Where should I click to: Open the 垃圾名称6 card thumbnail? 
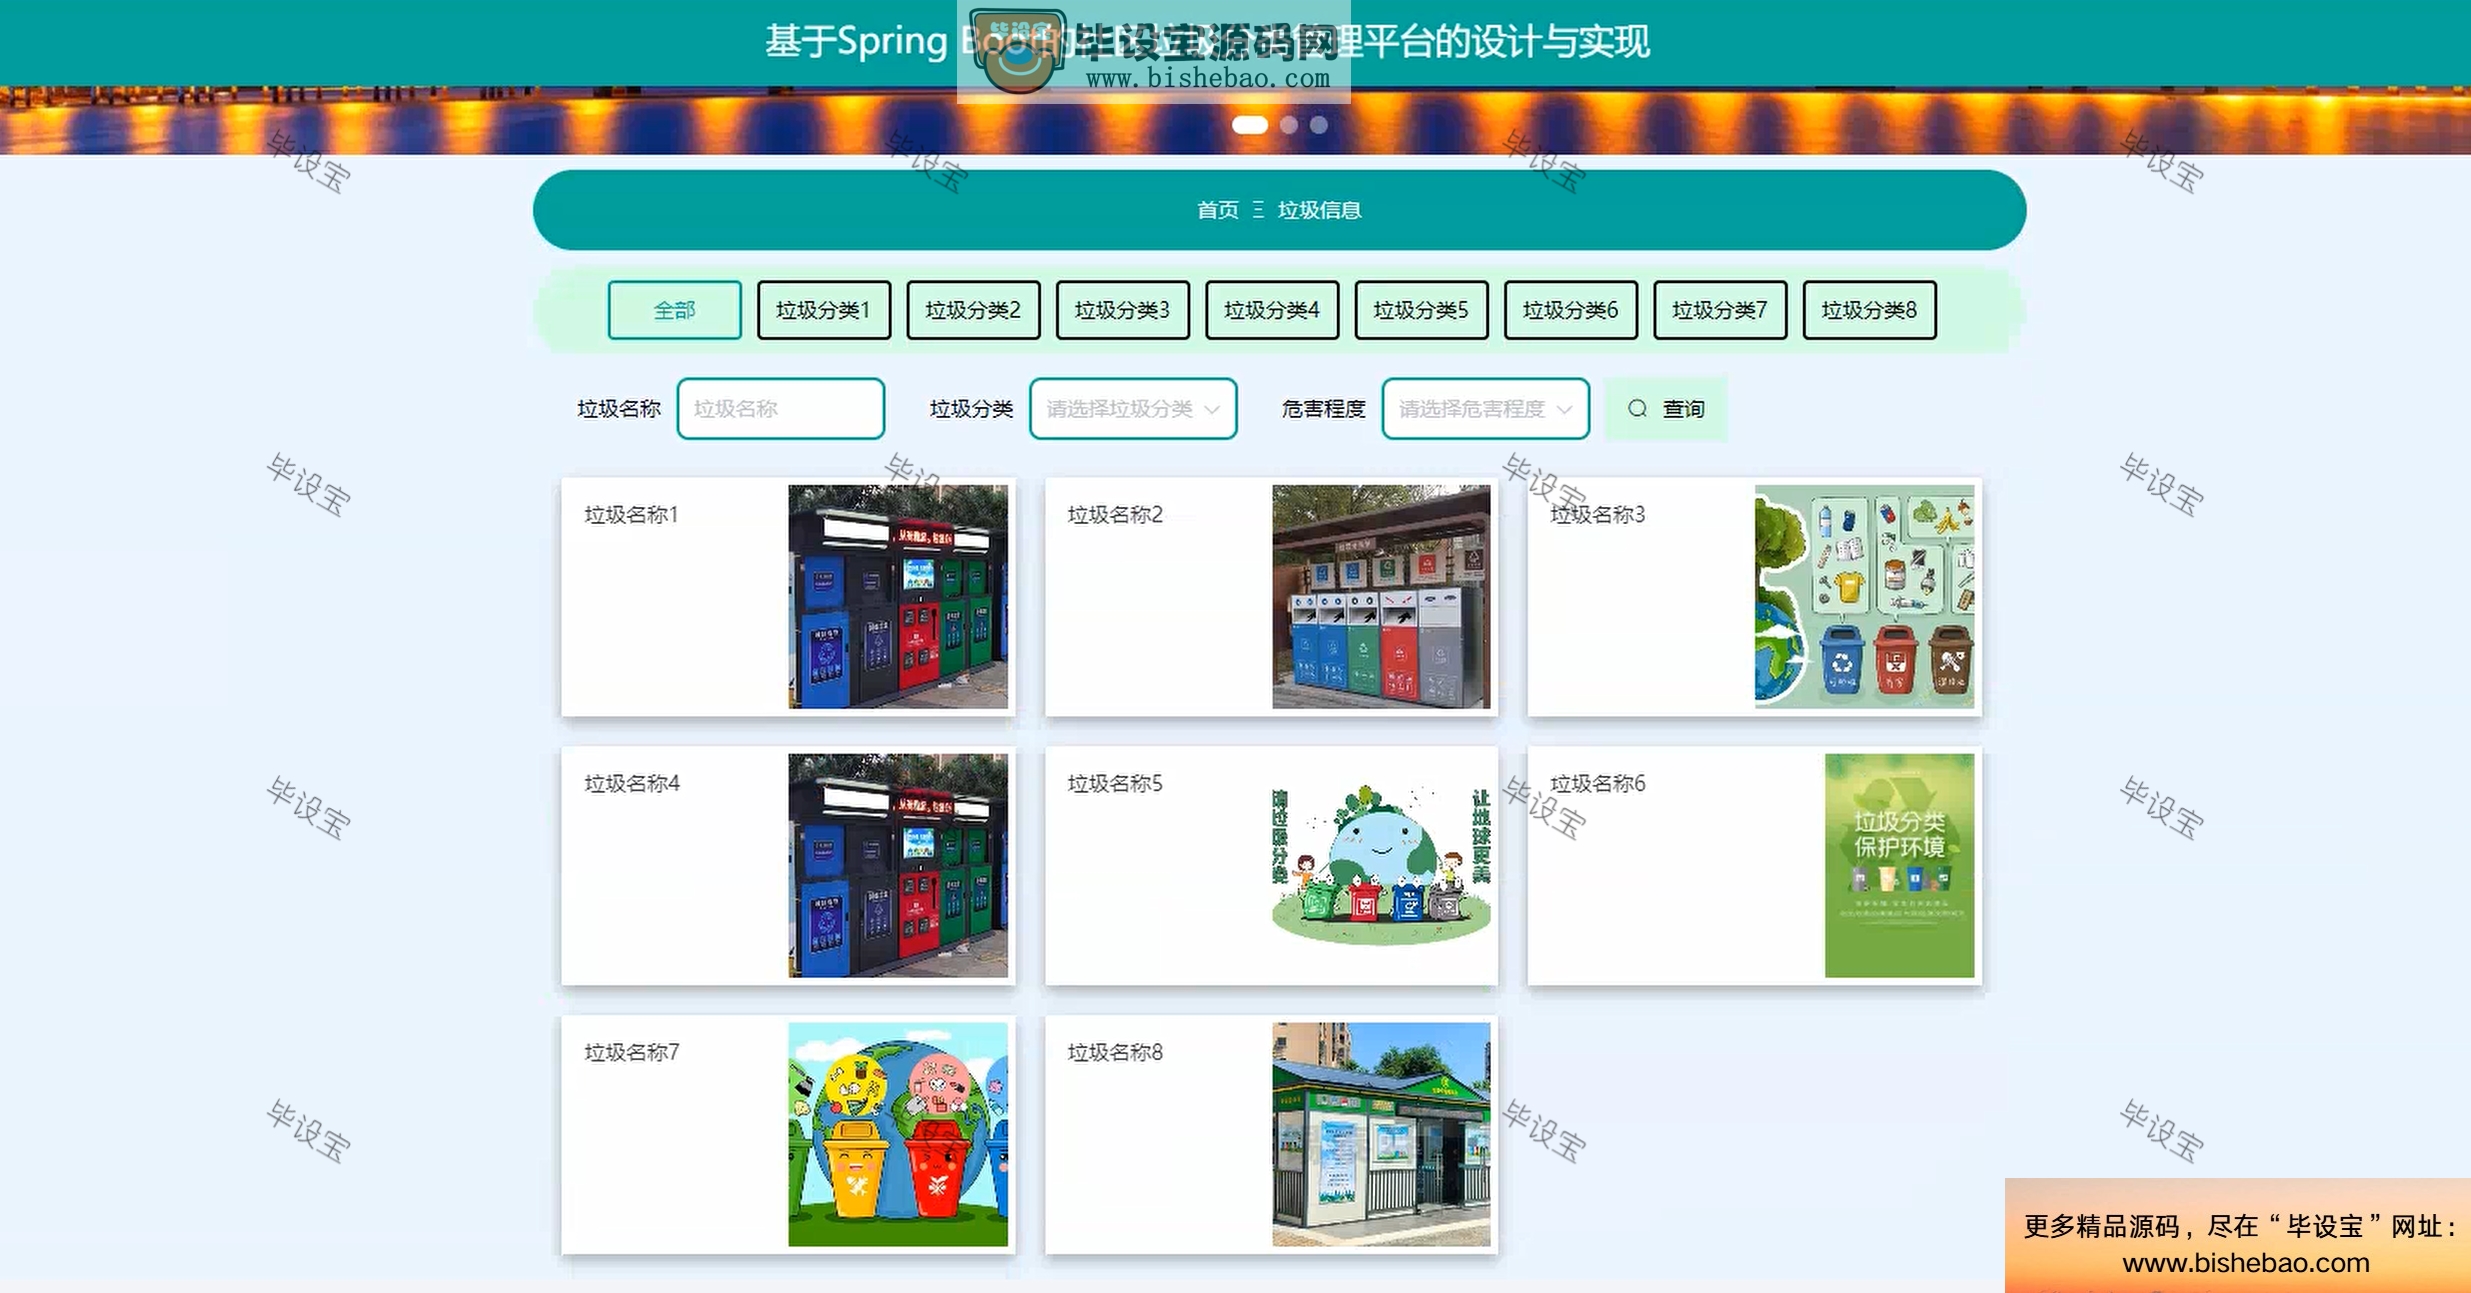point(1899,866)
